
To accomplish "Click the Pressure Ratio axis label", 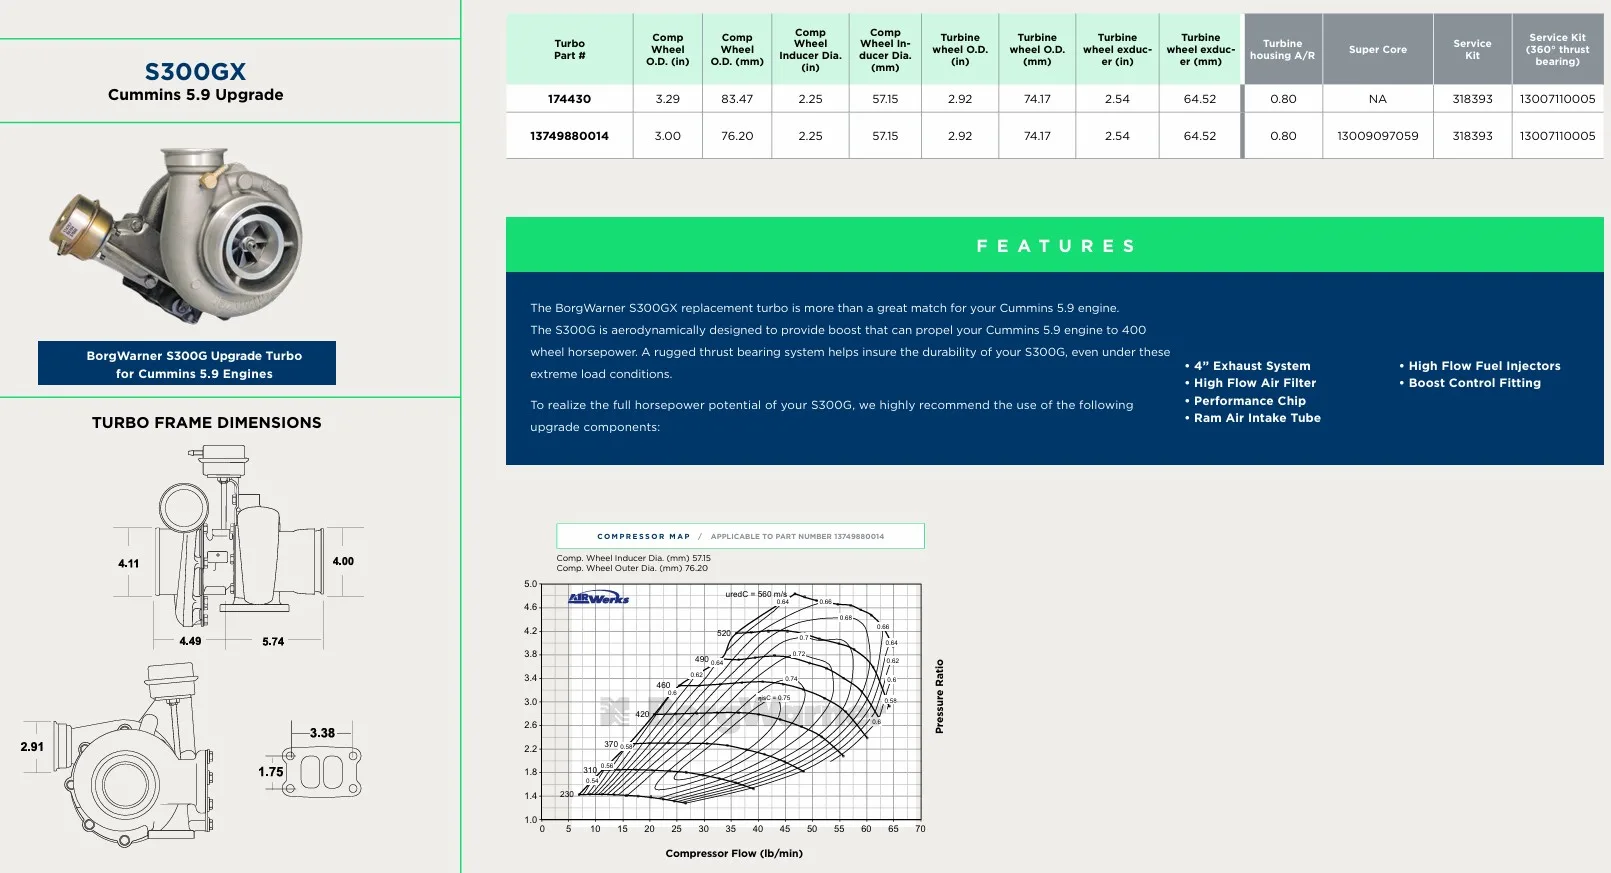I will [x=939, y=697].
